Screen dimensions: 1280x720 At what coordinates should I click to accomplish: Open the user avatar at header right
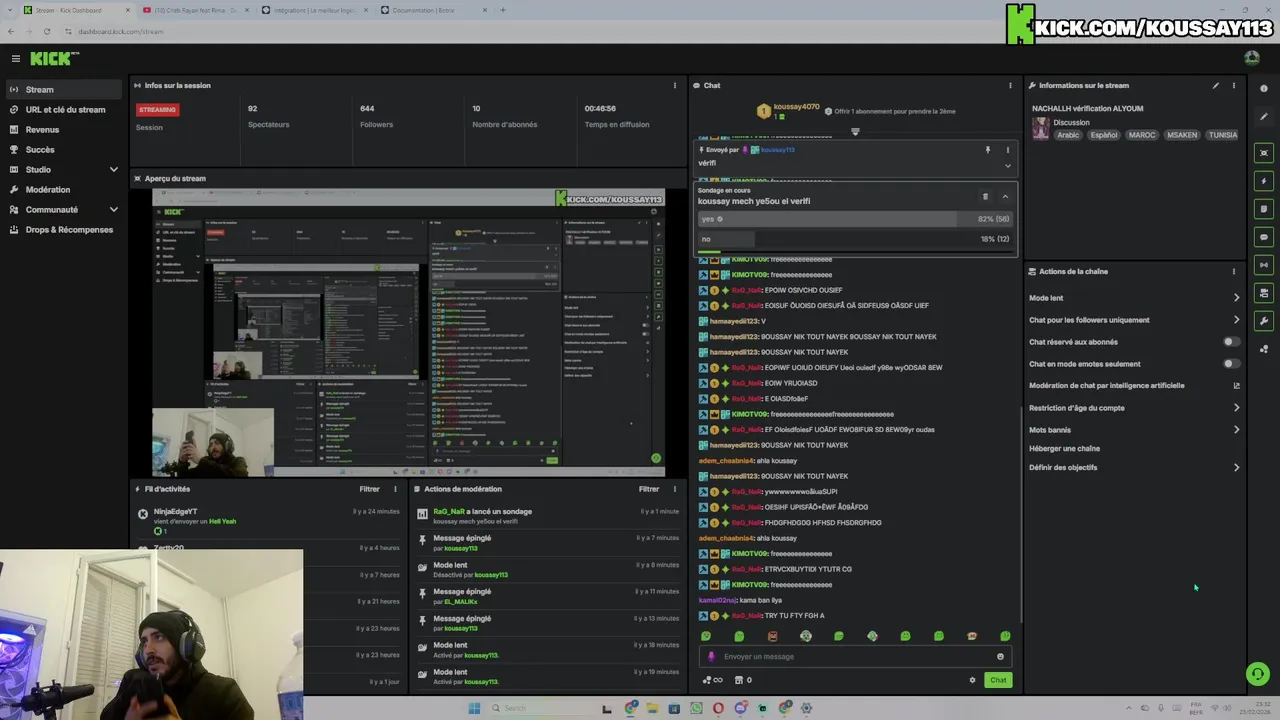tap(1252, 58)
